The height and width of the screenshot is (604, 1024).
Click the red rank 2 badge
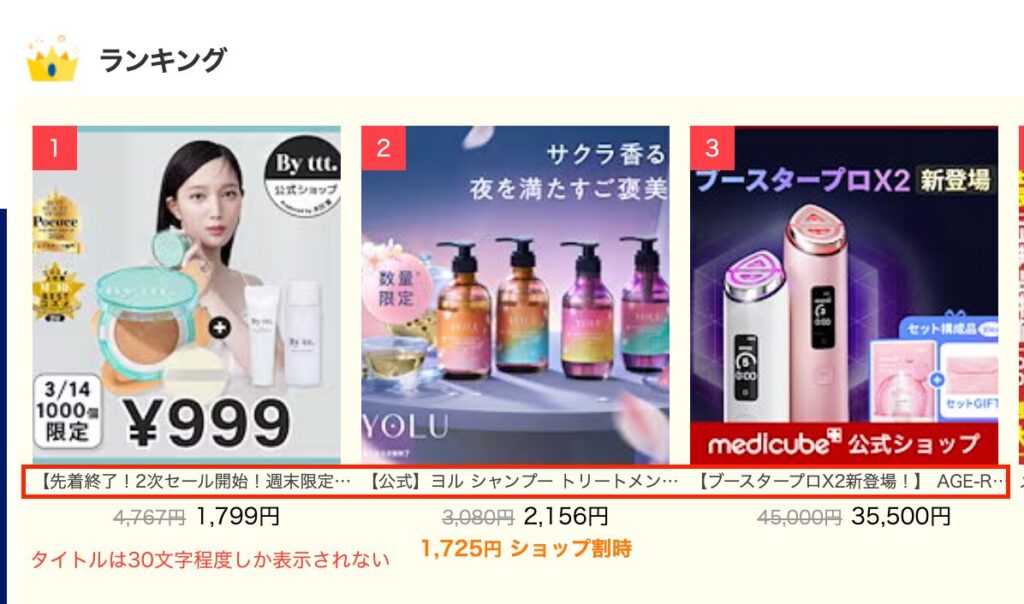[x=383, y=148]
